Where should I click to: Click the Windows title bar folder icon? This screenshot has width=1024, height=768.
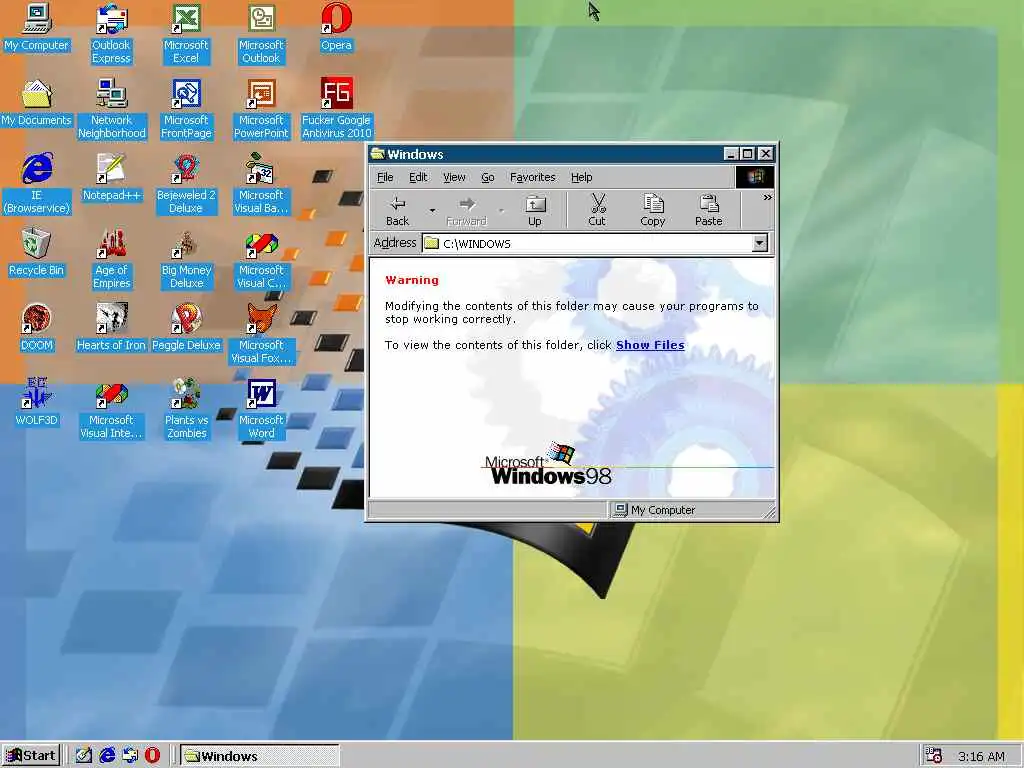pos(377,153)
